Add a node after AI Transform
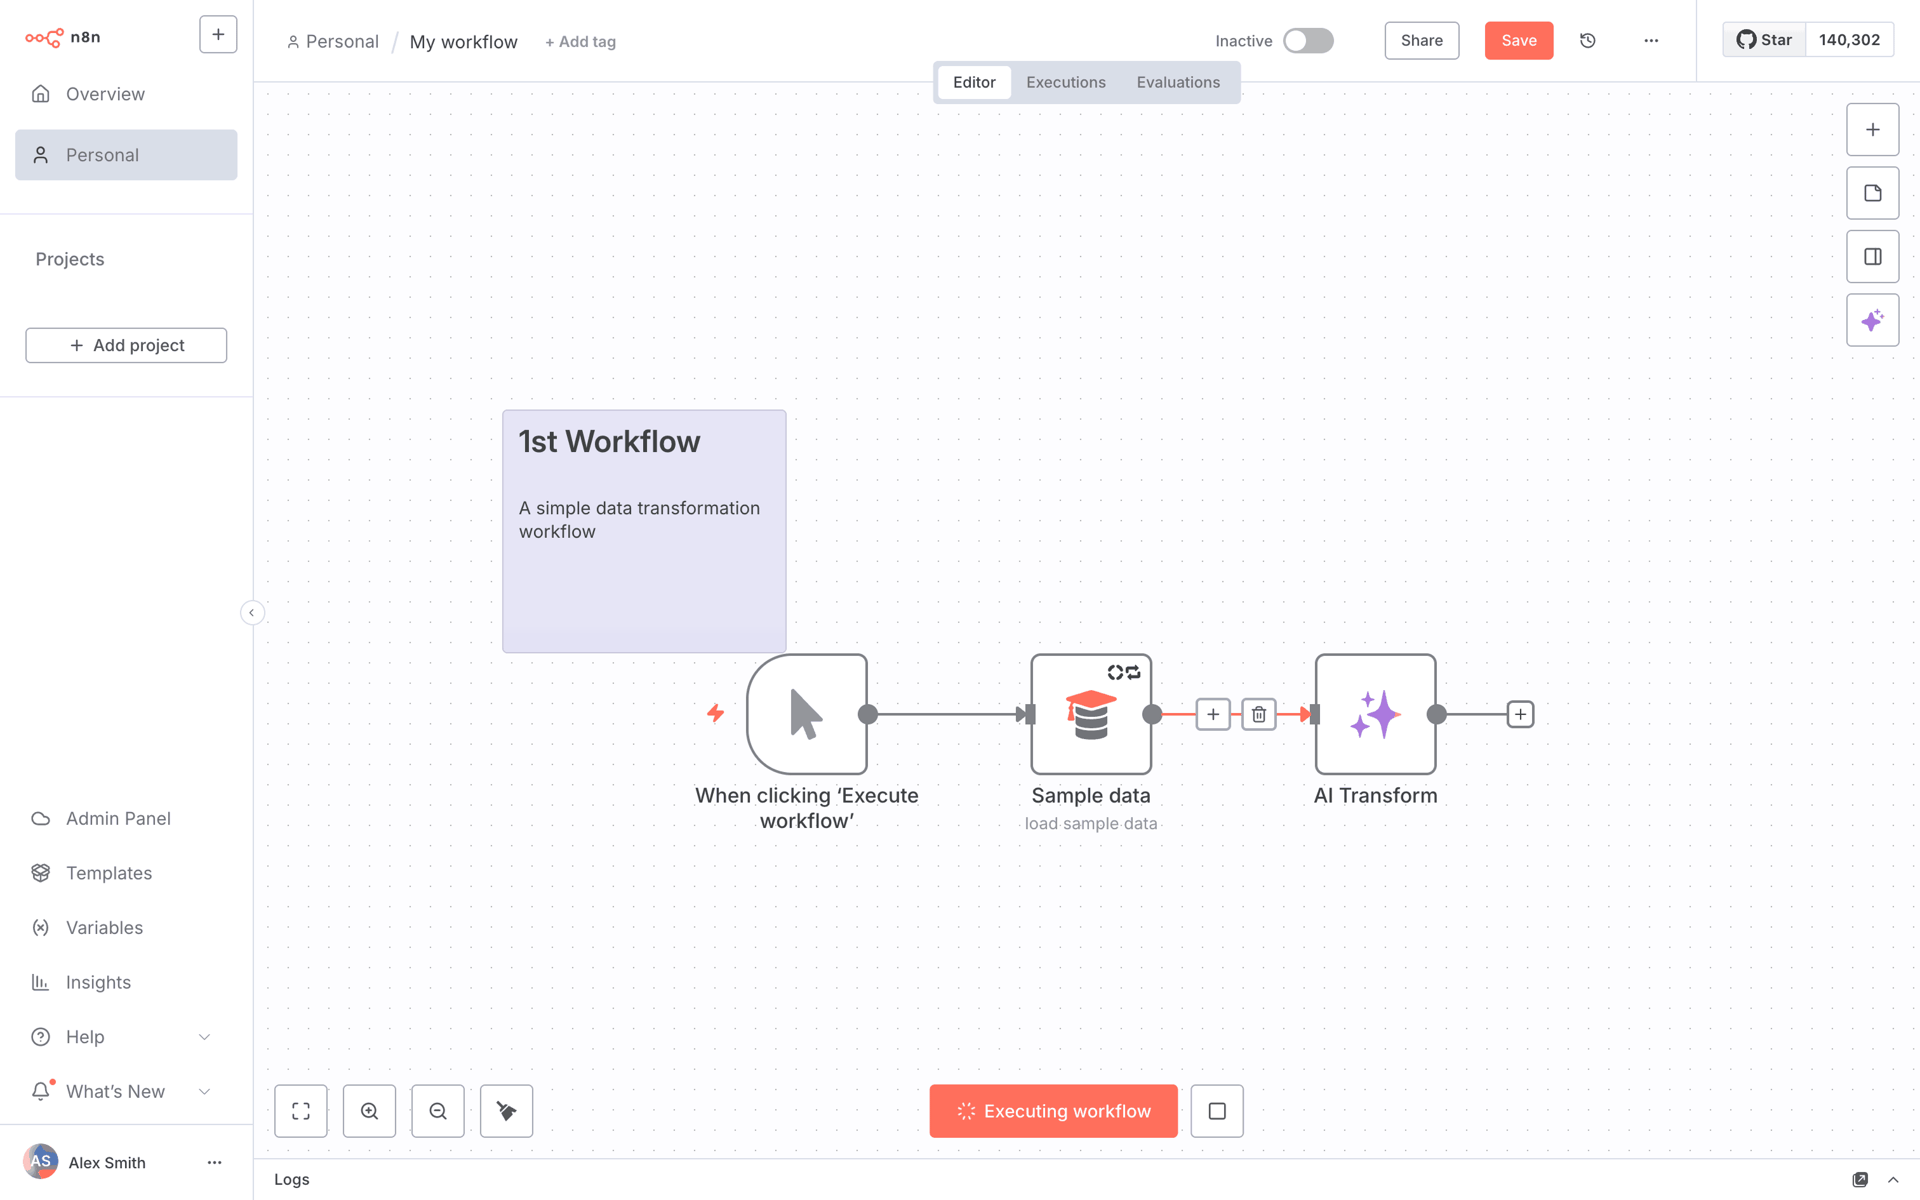 click(x=1520, y=714)
